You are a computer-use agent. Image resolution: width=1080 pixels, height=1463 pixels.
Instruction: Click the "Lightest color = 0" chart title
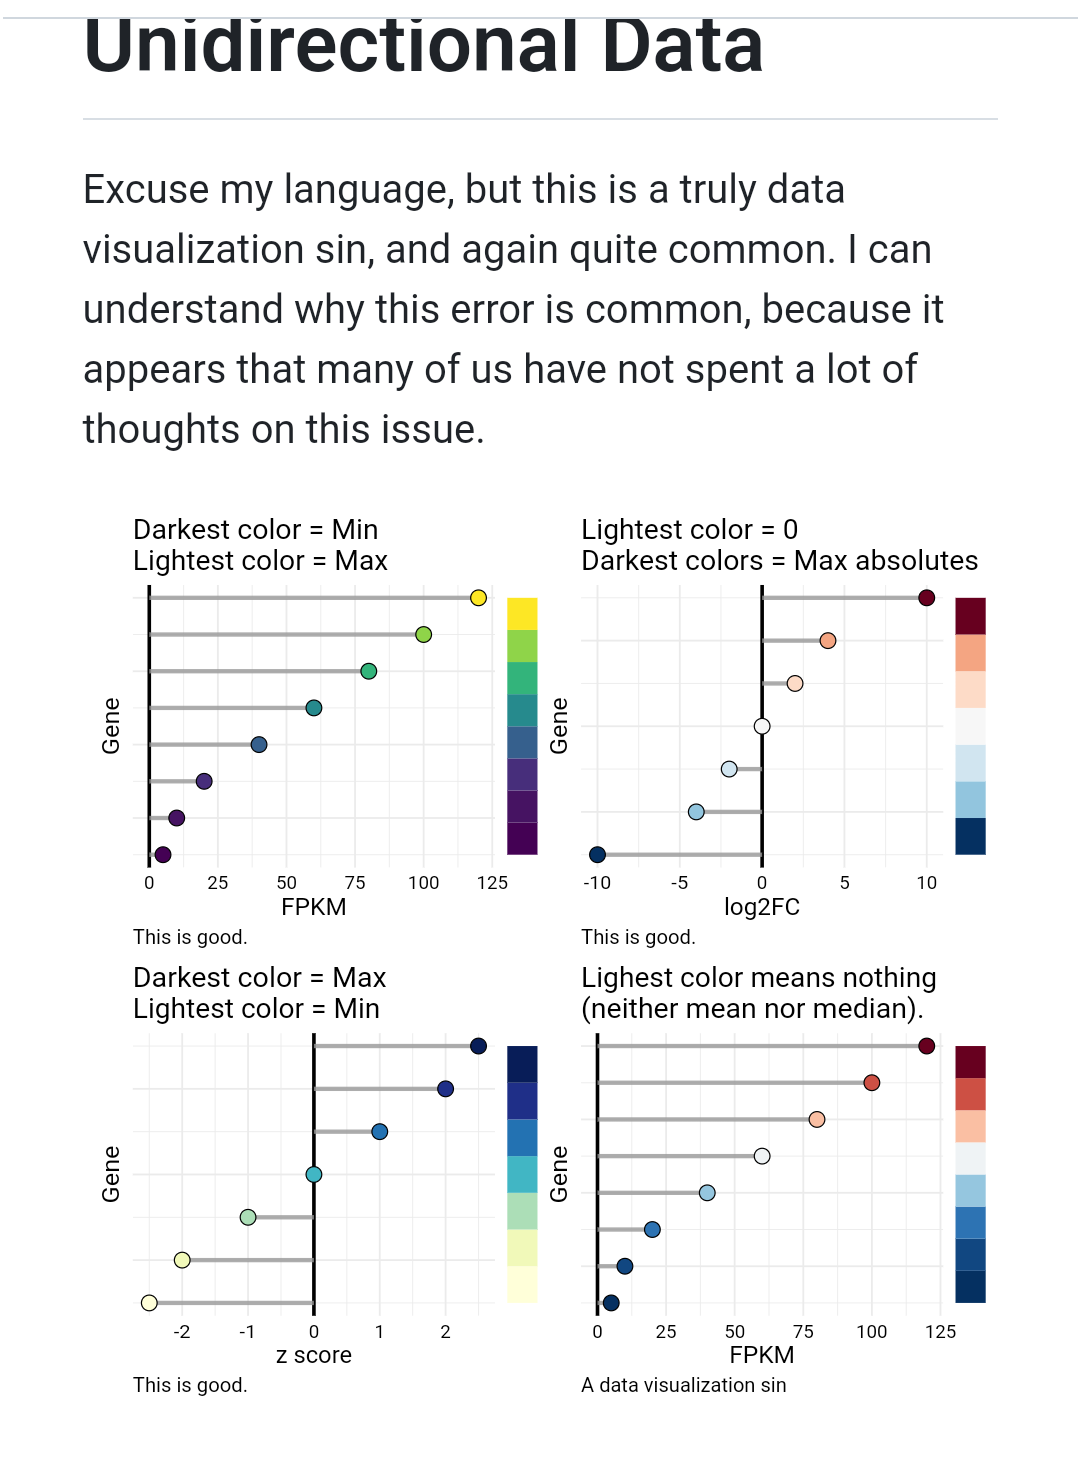pyautogui.click(x=689, y=530)
